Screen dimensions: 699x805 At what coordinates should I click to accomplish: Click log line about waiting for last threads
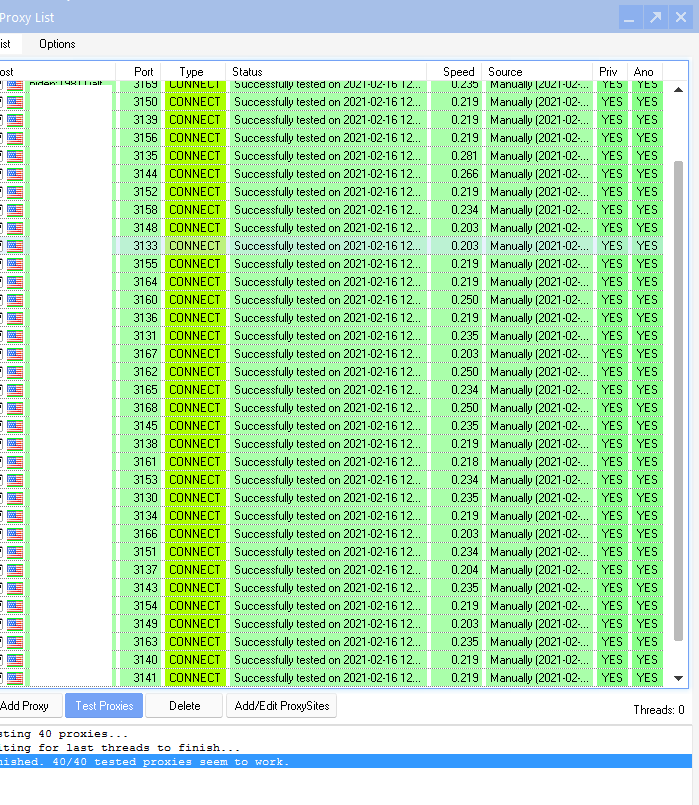click(x=120, y=748)
